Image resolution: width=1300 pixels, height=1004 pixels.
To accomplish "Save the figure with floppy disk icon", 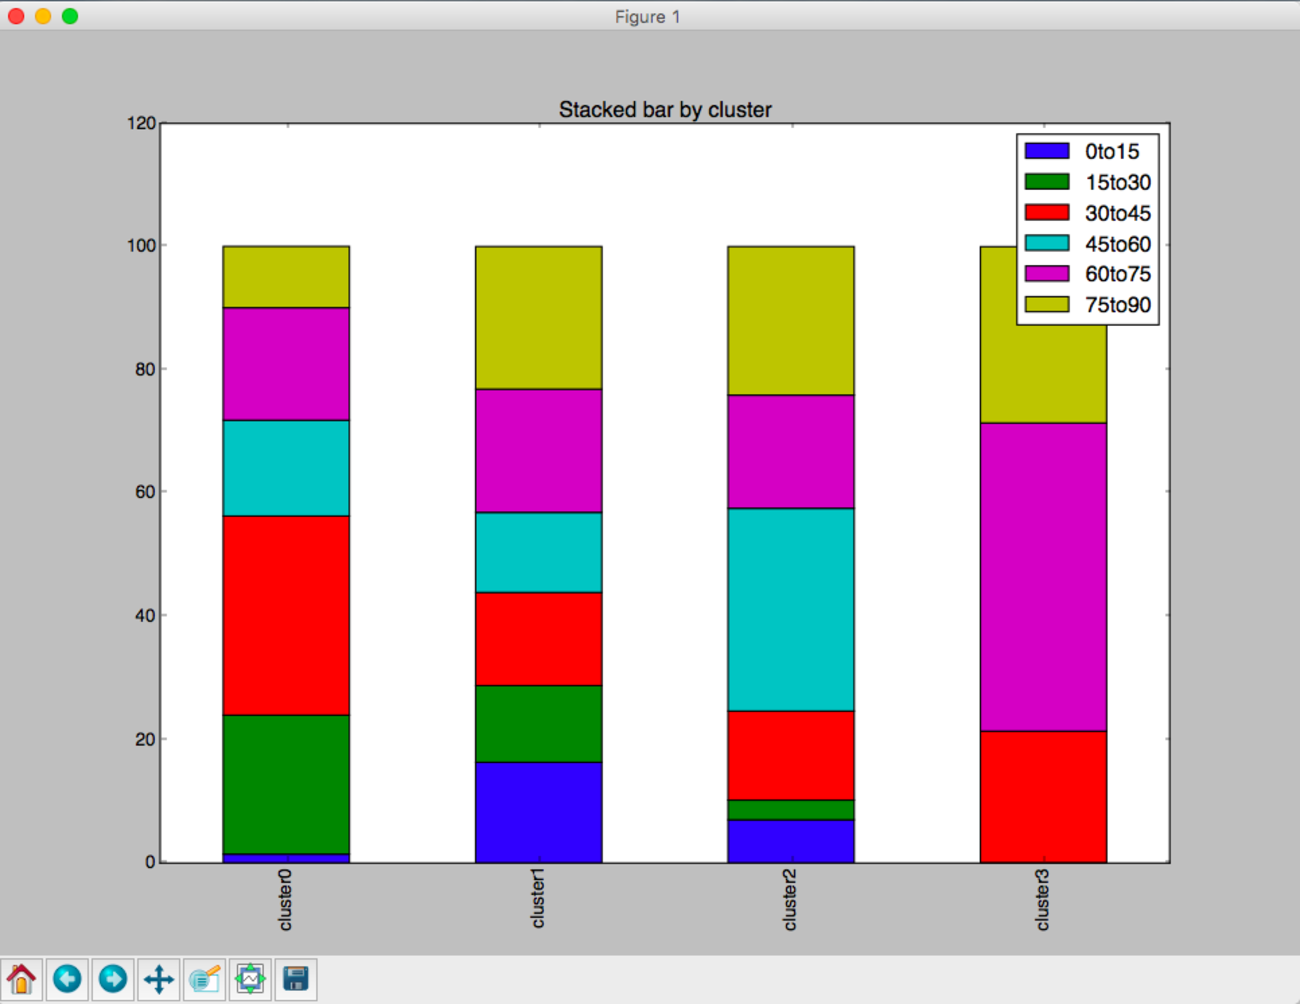I will pos(296,978).
